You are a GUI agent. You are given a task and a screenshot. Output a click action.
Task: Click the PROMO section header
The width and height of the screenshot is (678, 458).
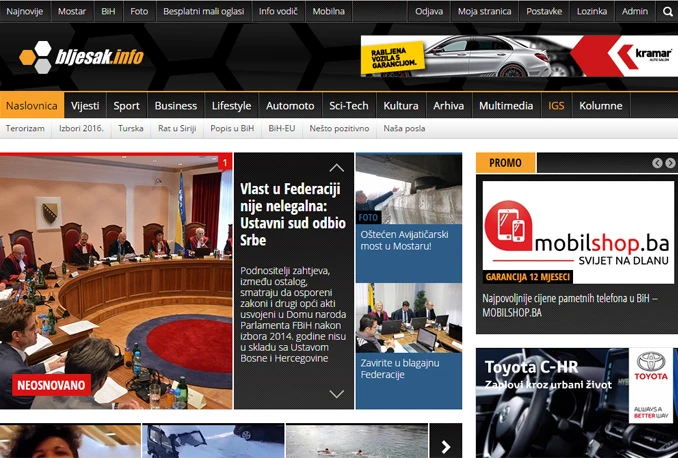pyautogui.click(x=505, y=163)
